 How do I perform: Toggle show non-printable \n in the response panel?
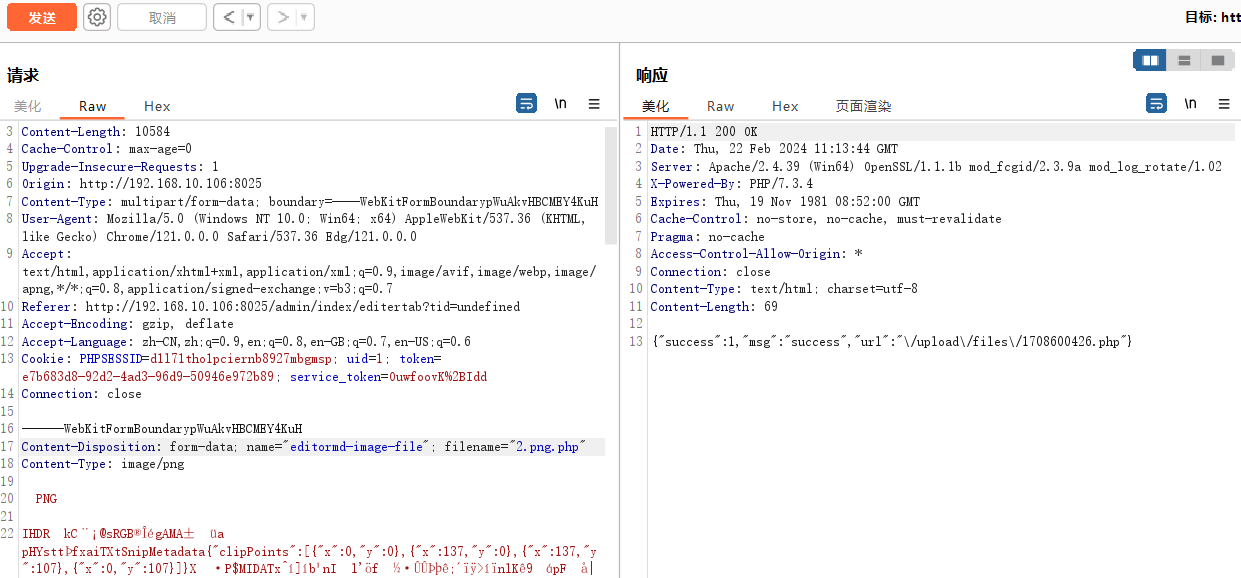(x=1190, y=104)
